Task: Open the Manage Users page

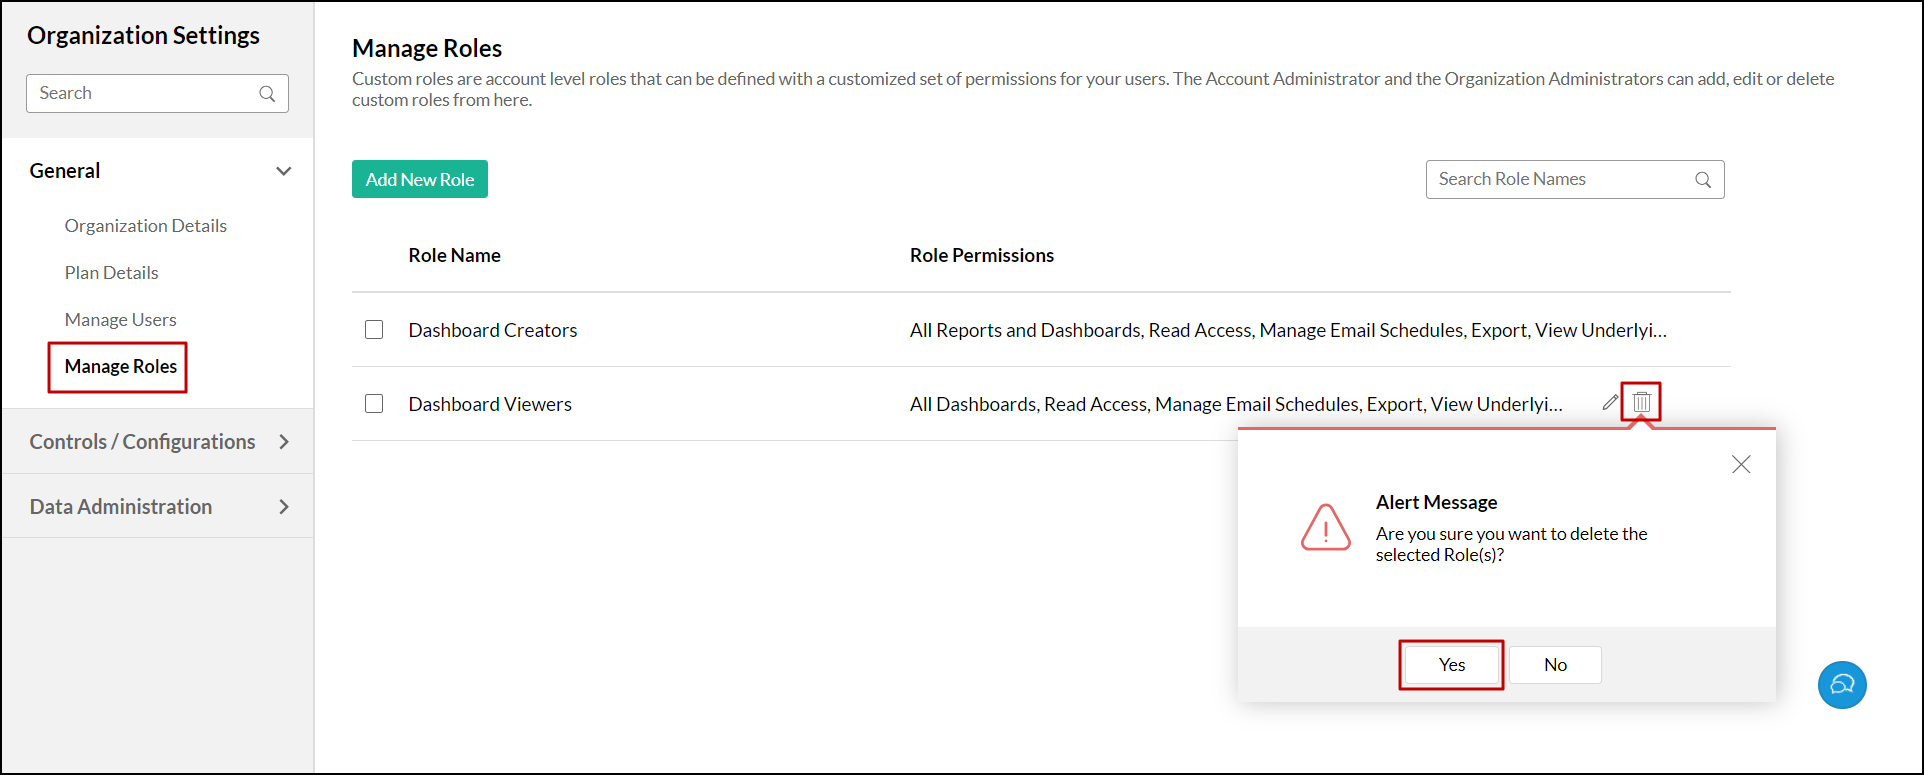Action: pos(121,320)
